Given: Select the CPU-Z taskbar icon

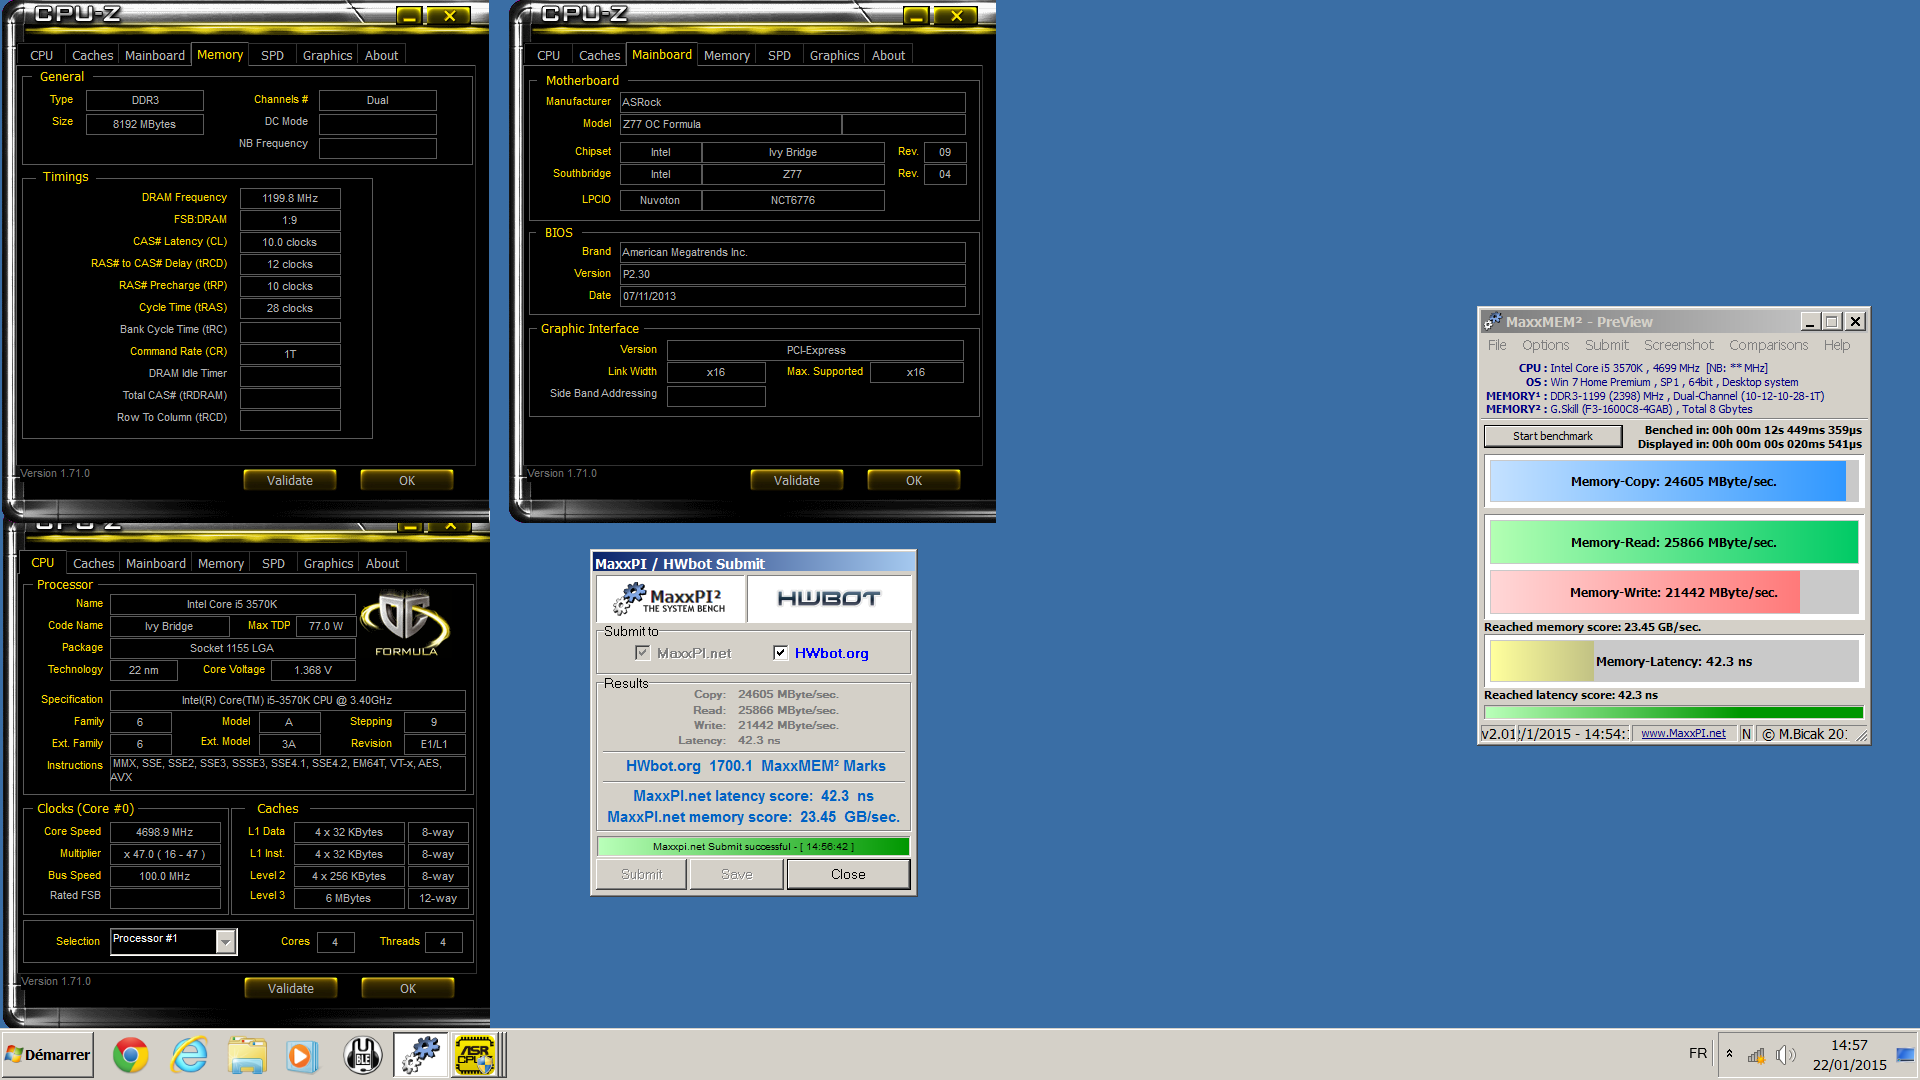Looking at the screenshot, I should pyautogui.click(x=476, y=1055).
